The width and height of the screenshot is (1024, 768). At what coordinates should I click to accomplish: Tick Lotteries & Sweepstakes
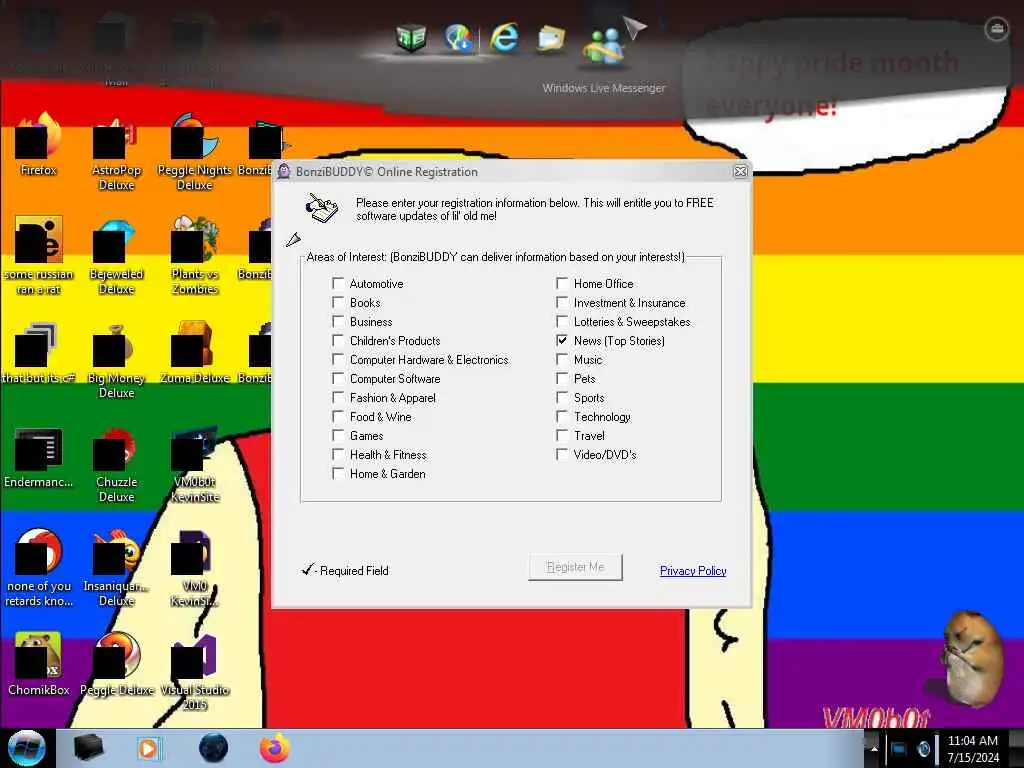point(562,321)
